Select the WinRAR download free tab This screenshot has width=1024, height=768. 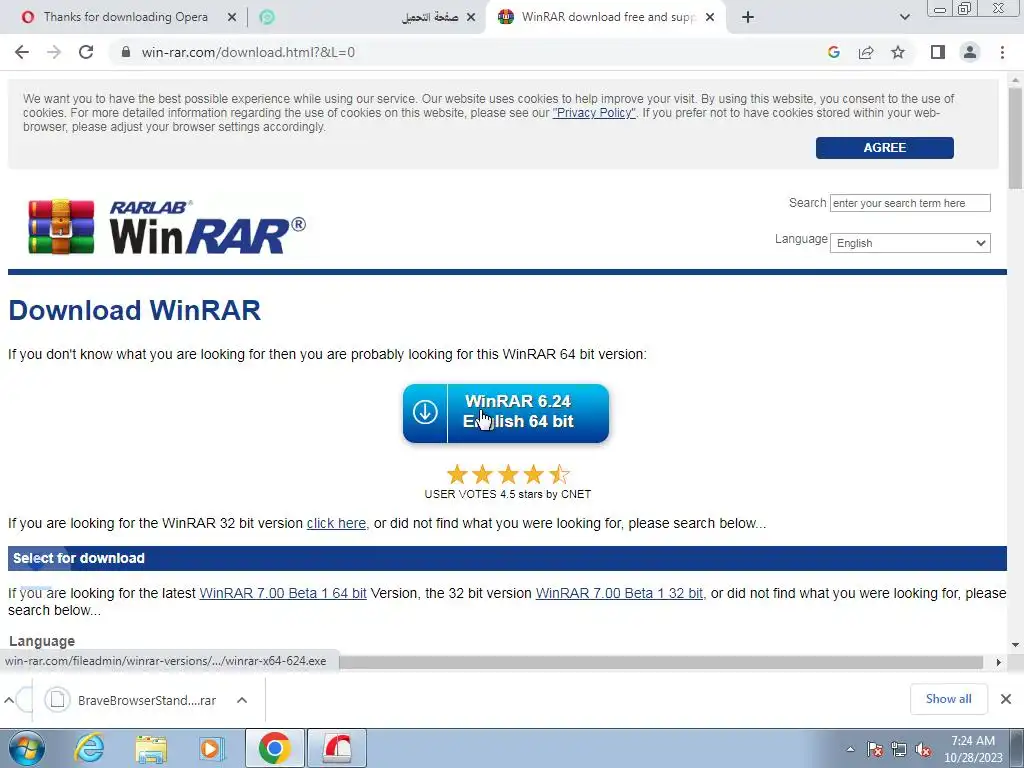607,17
